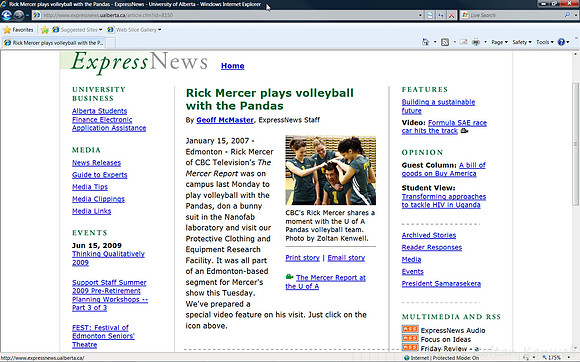Click the vertical scrollbar thumb
This screenshot has width=580, height=362.
click(x=576, y=144)
